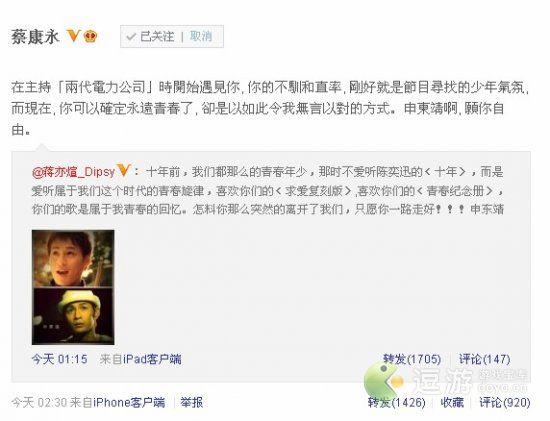Viewport: 550px width, 421px height.
Task: Open the 蔡康永 profile name
Action: 35,36
